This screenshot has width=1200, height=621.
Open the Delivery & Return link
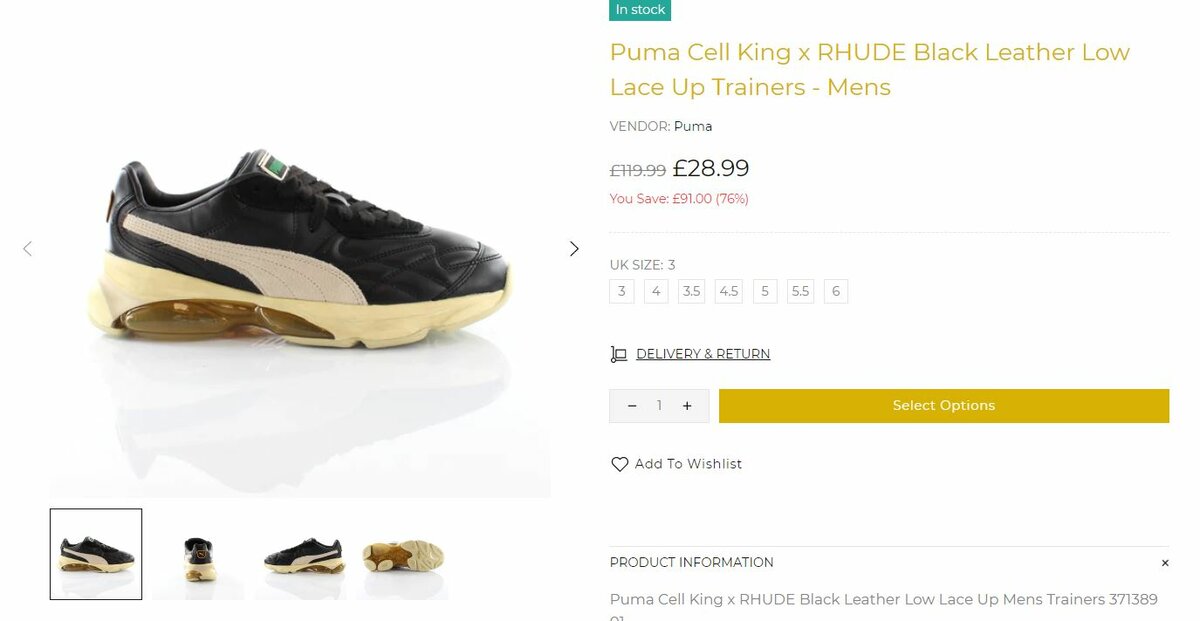703,354
